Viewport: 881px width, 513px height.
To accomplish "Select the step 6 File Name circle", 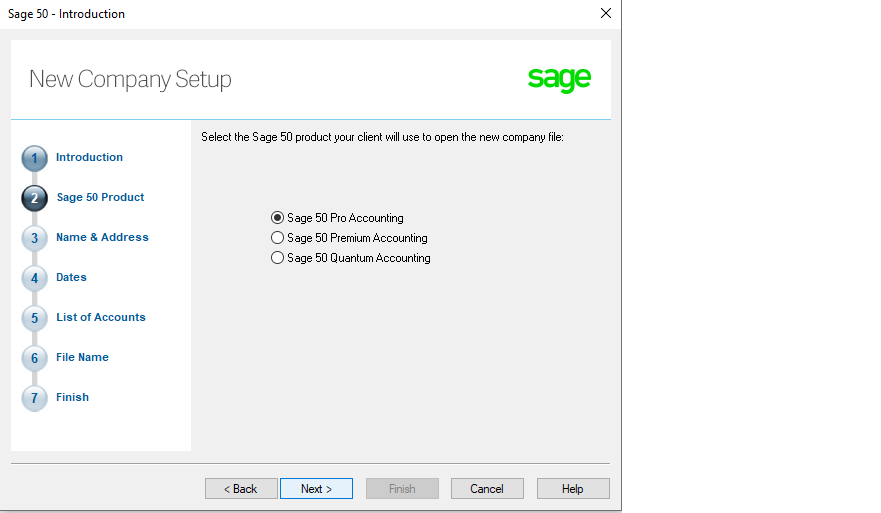I will [x=34, y=358].
